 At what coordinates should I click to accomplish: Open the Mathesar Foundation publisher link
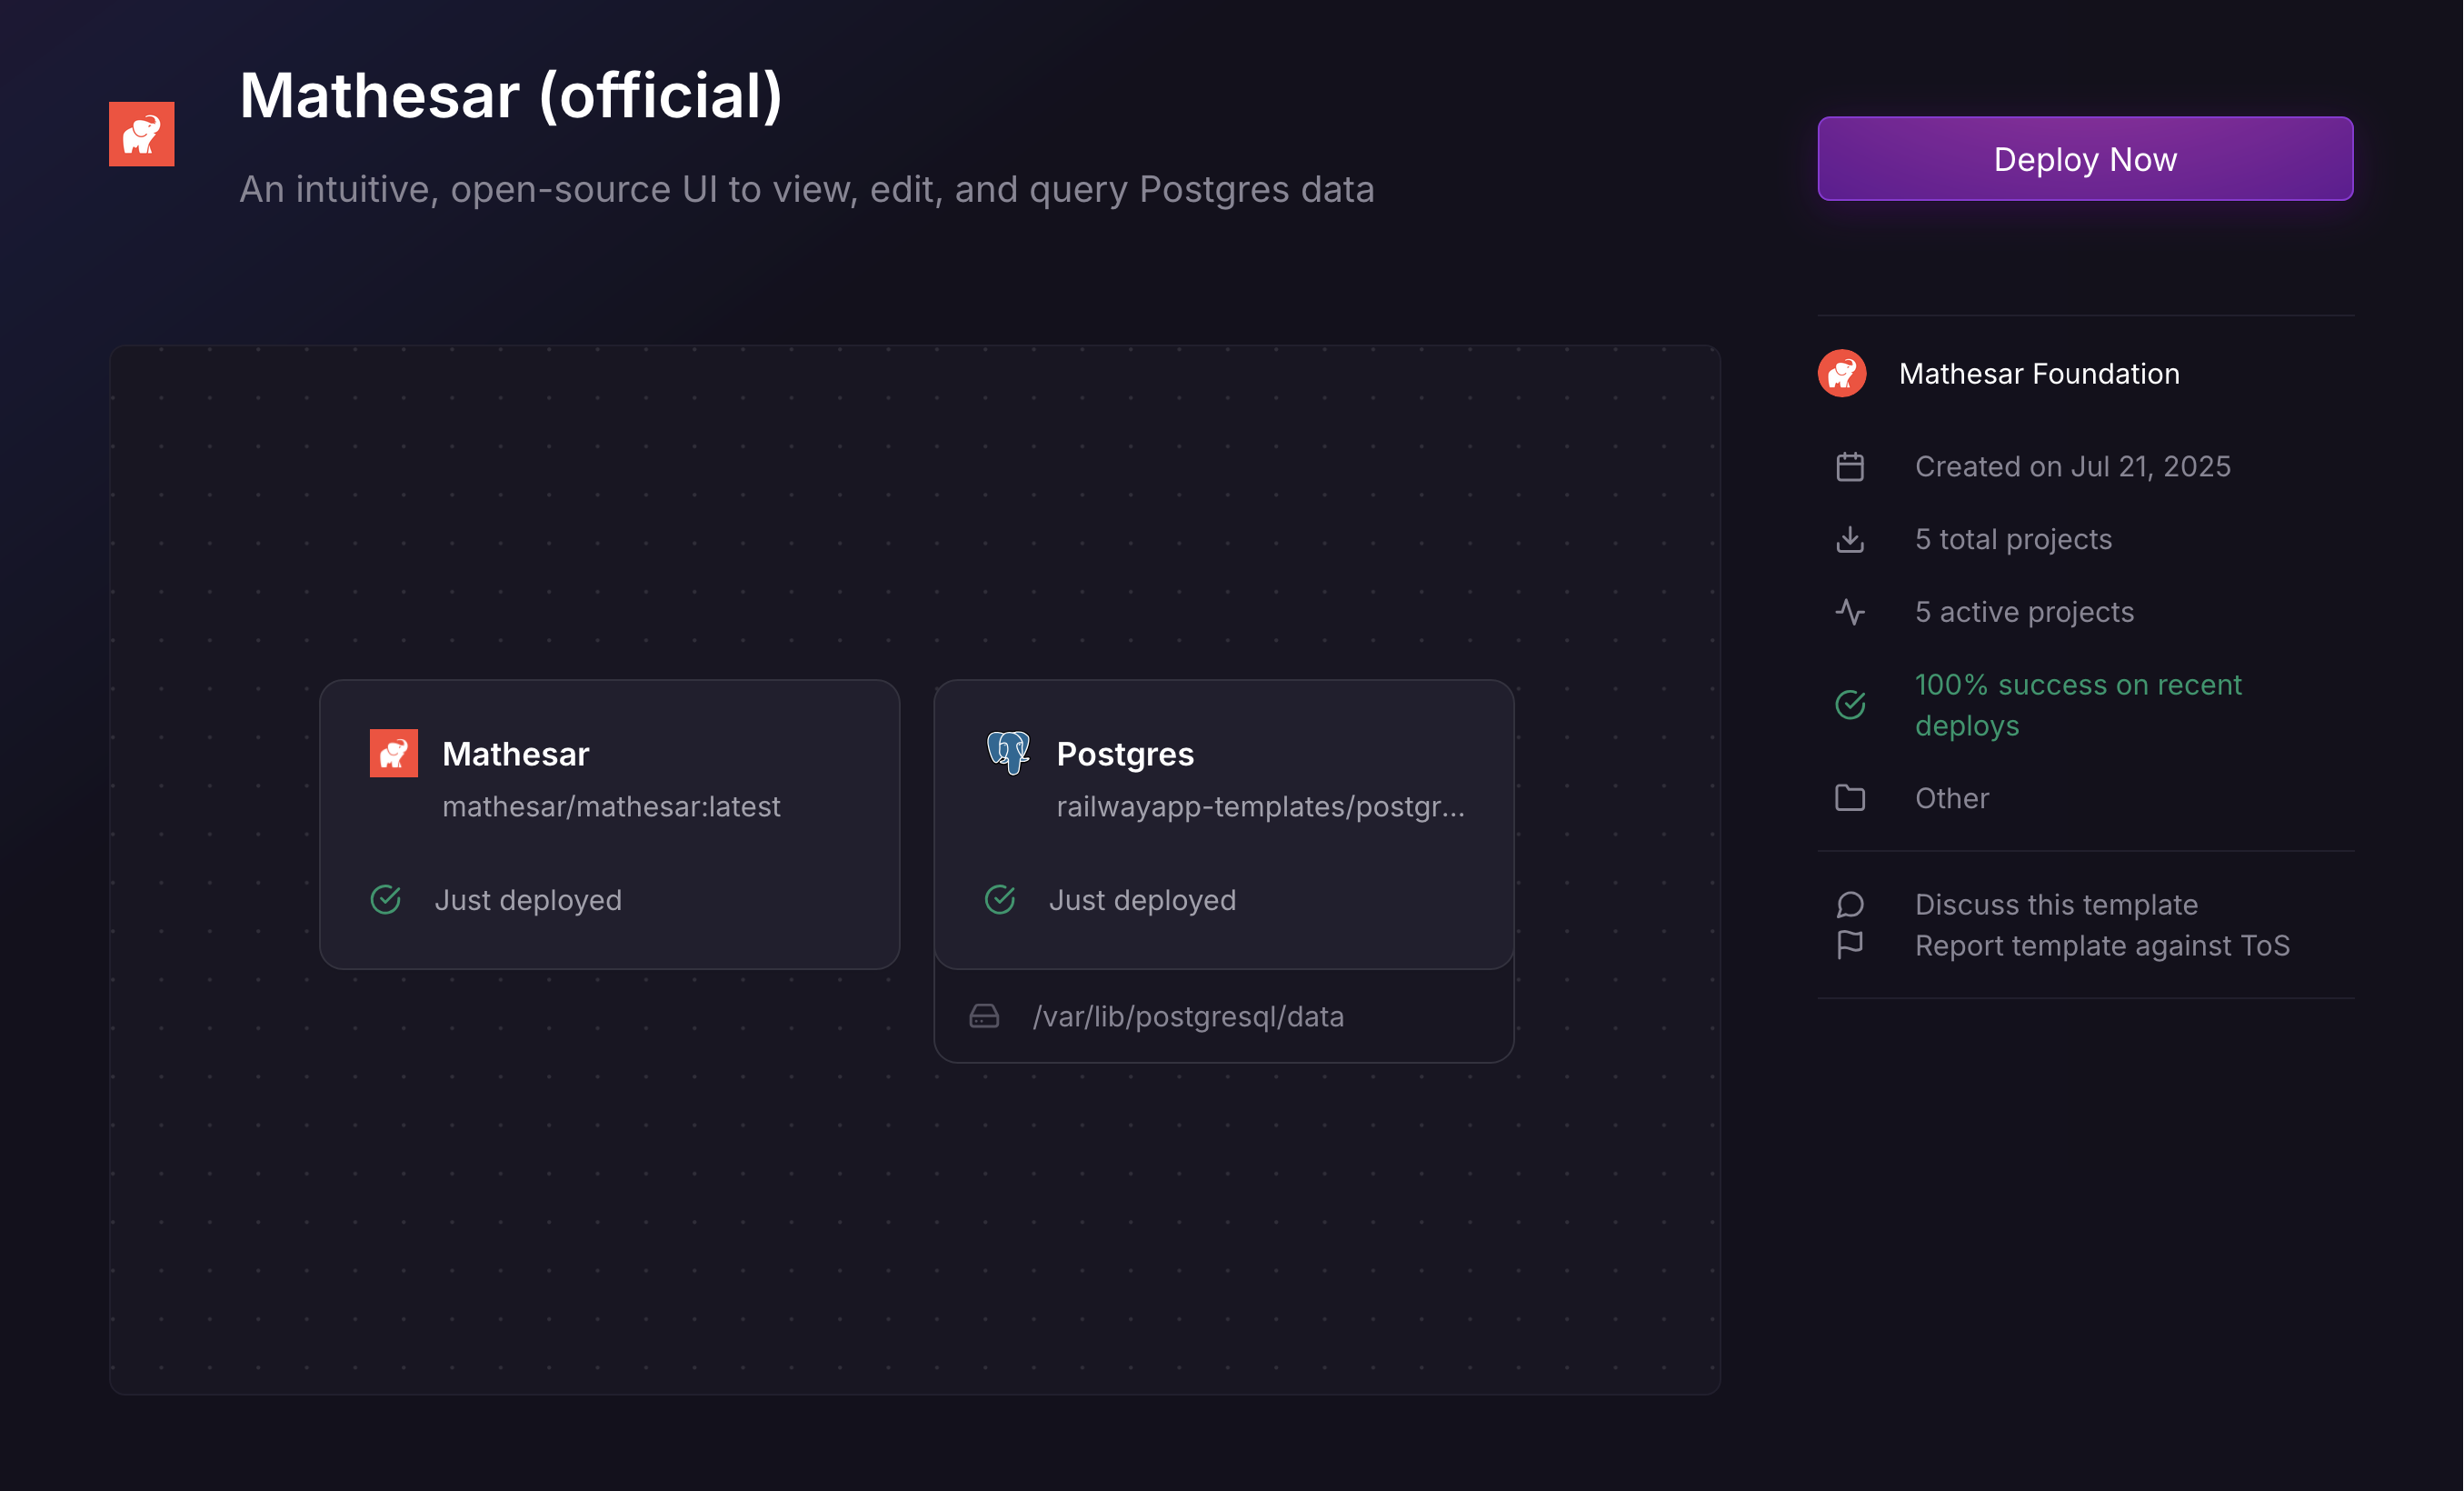(x=2039, y=374)
